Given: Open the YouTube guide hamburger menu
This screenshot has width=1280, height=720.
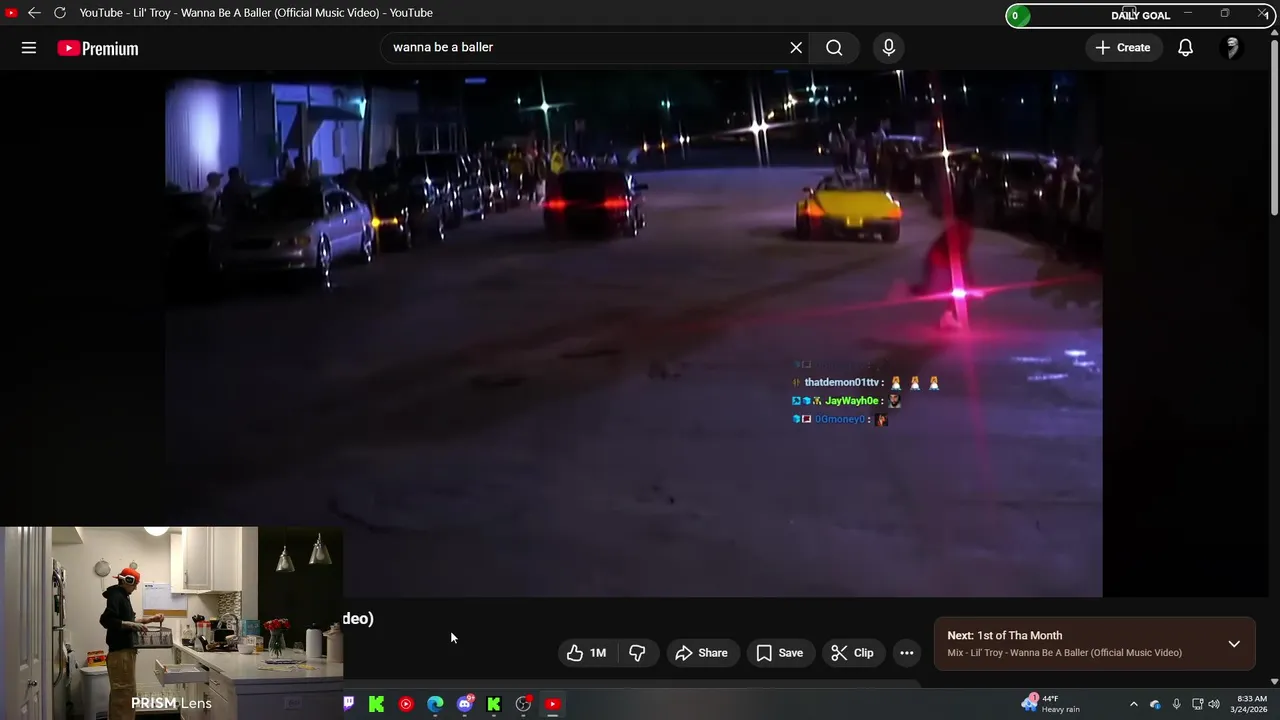Looking at the screenshot, I should click(29, 48).
